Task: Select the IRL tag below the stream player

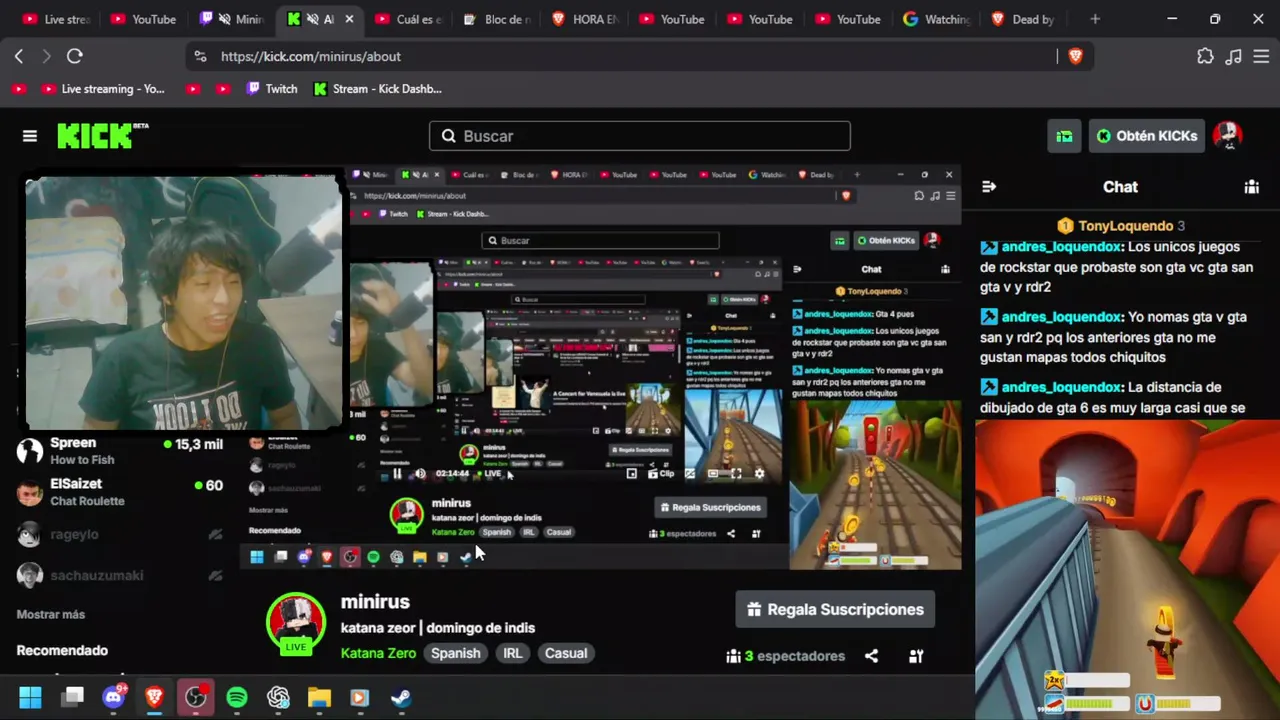Action: 512,653
